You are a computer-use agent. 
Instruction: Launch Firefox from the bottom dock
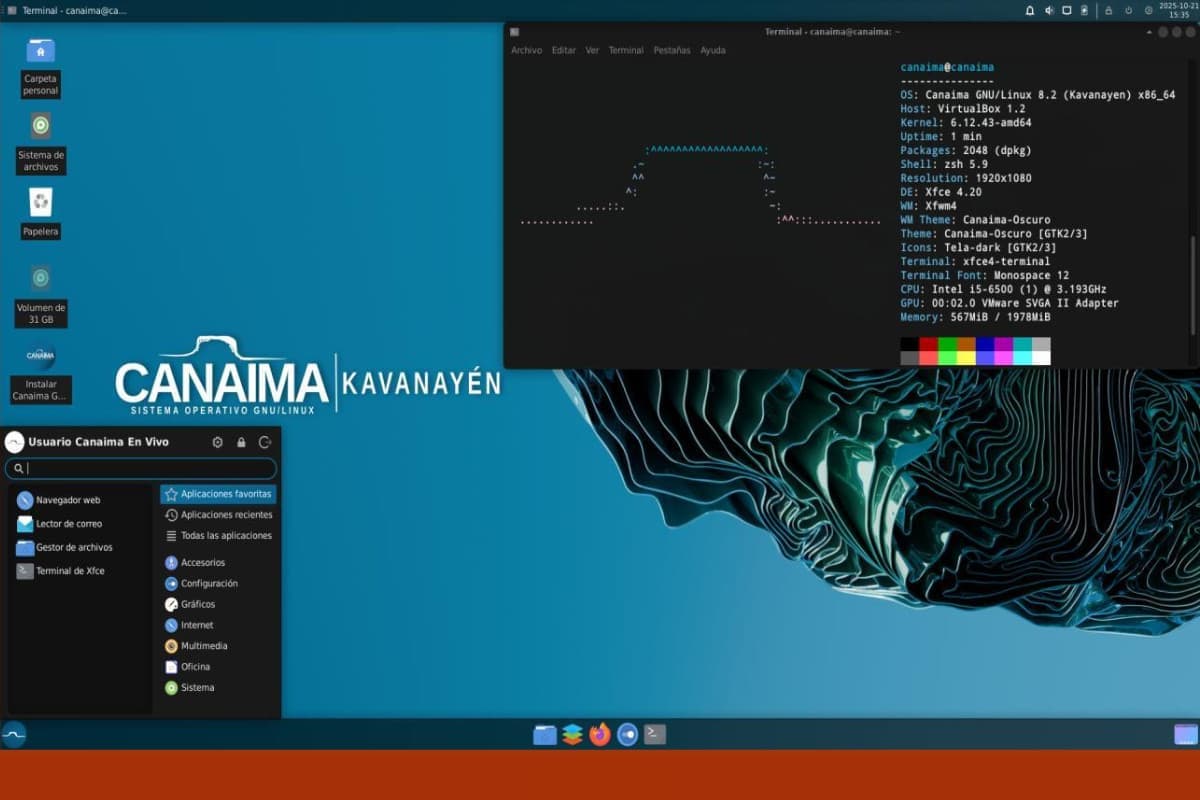(600, 735)
